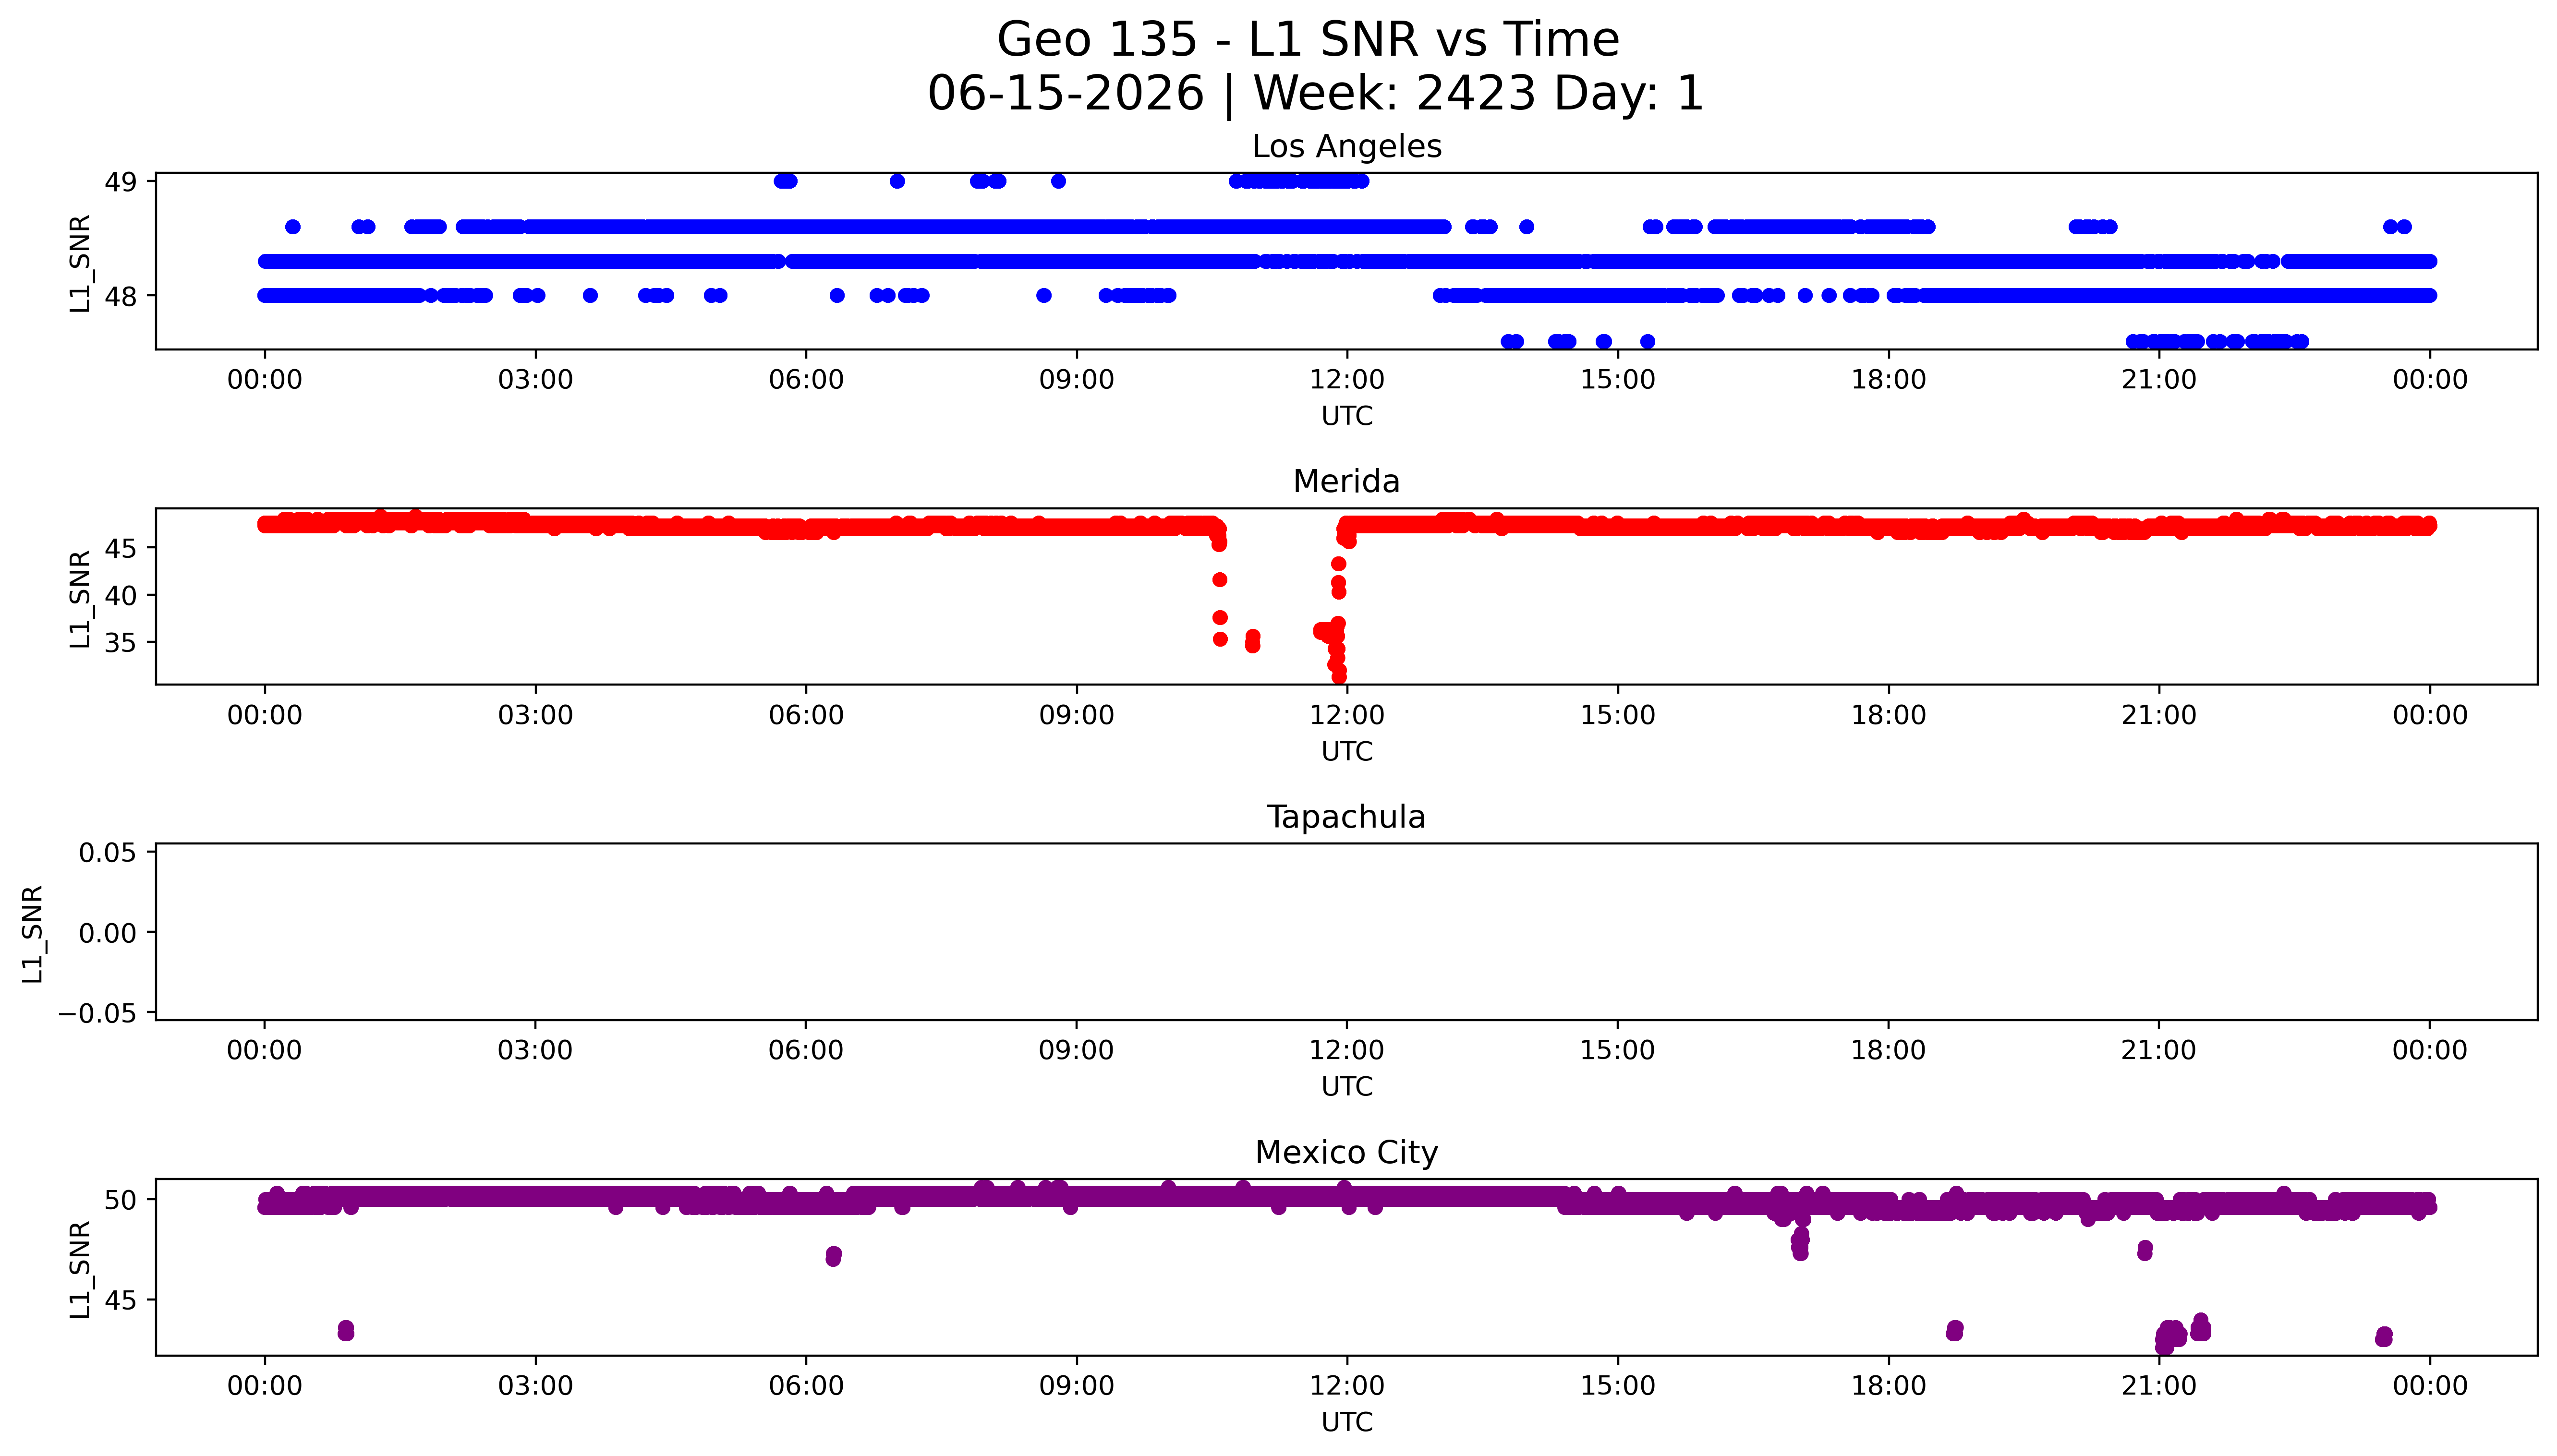Click the lowest red point in Merida SNR dip

(1339, 677)
